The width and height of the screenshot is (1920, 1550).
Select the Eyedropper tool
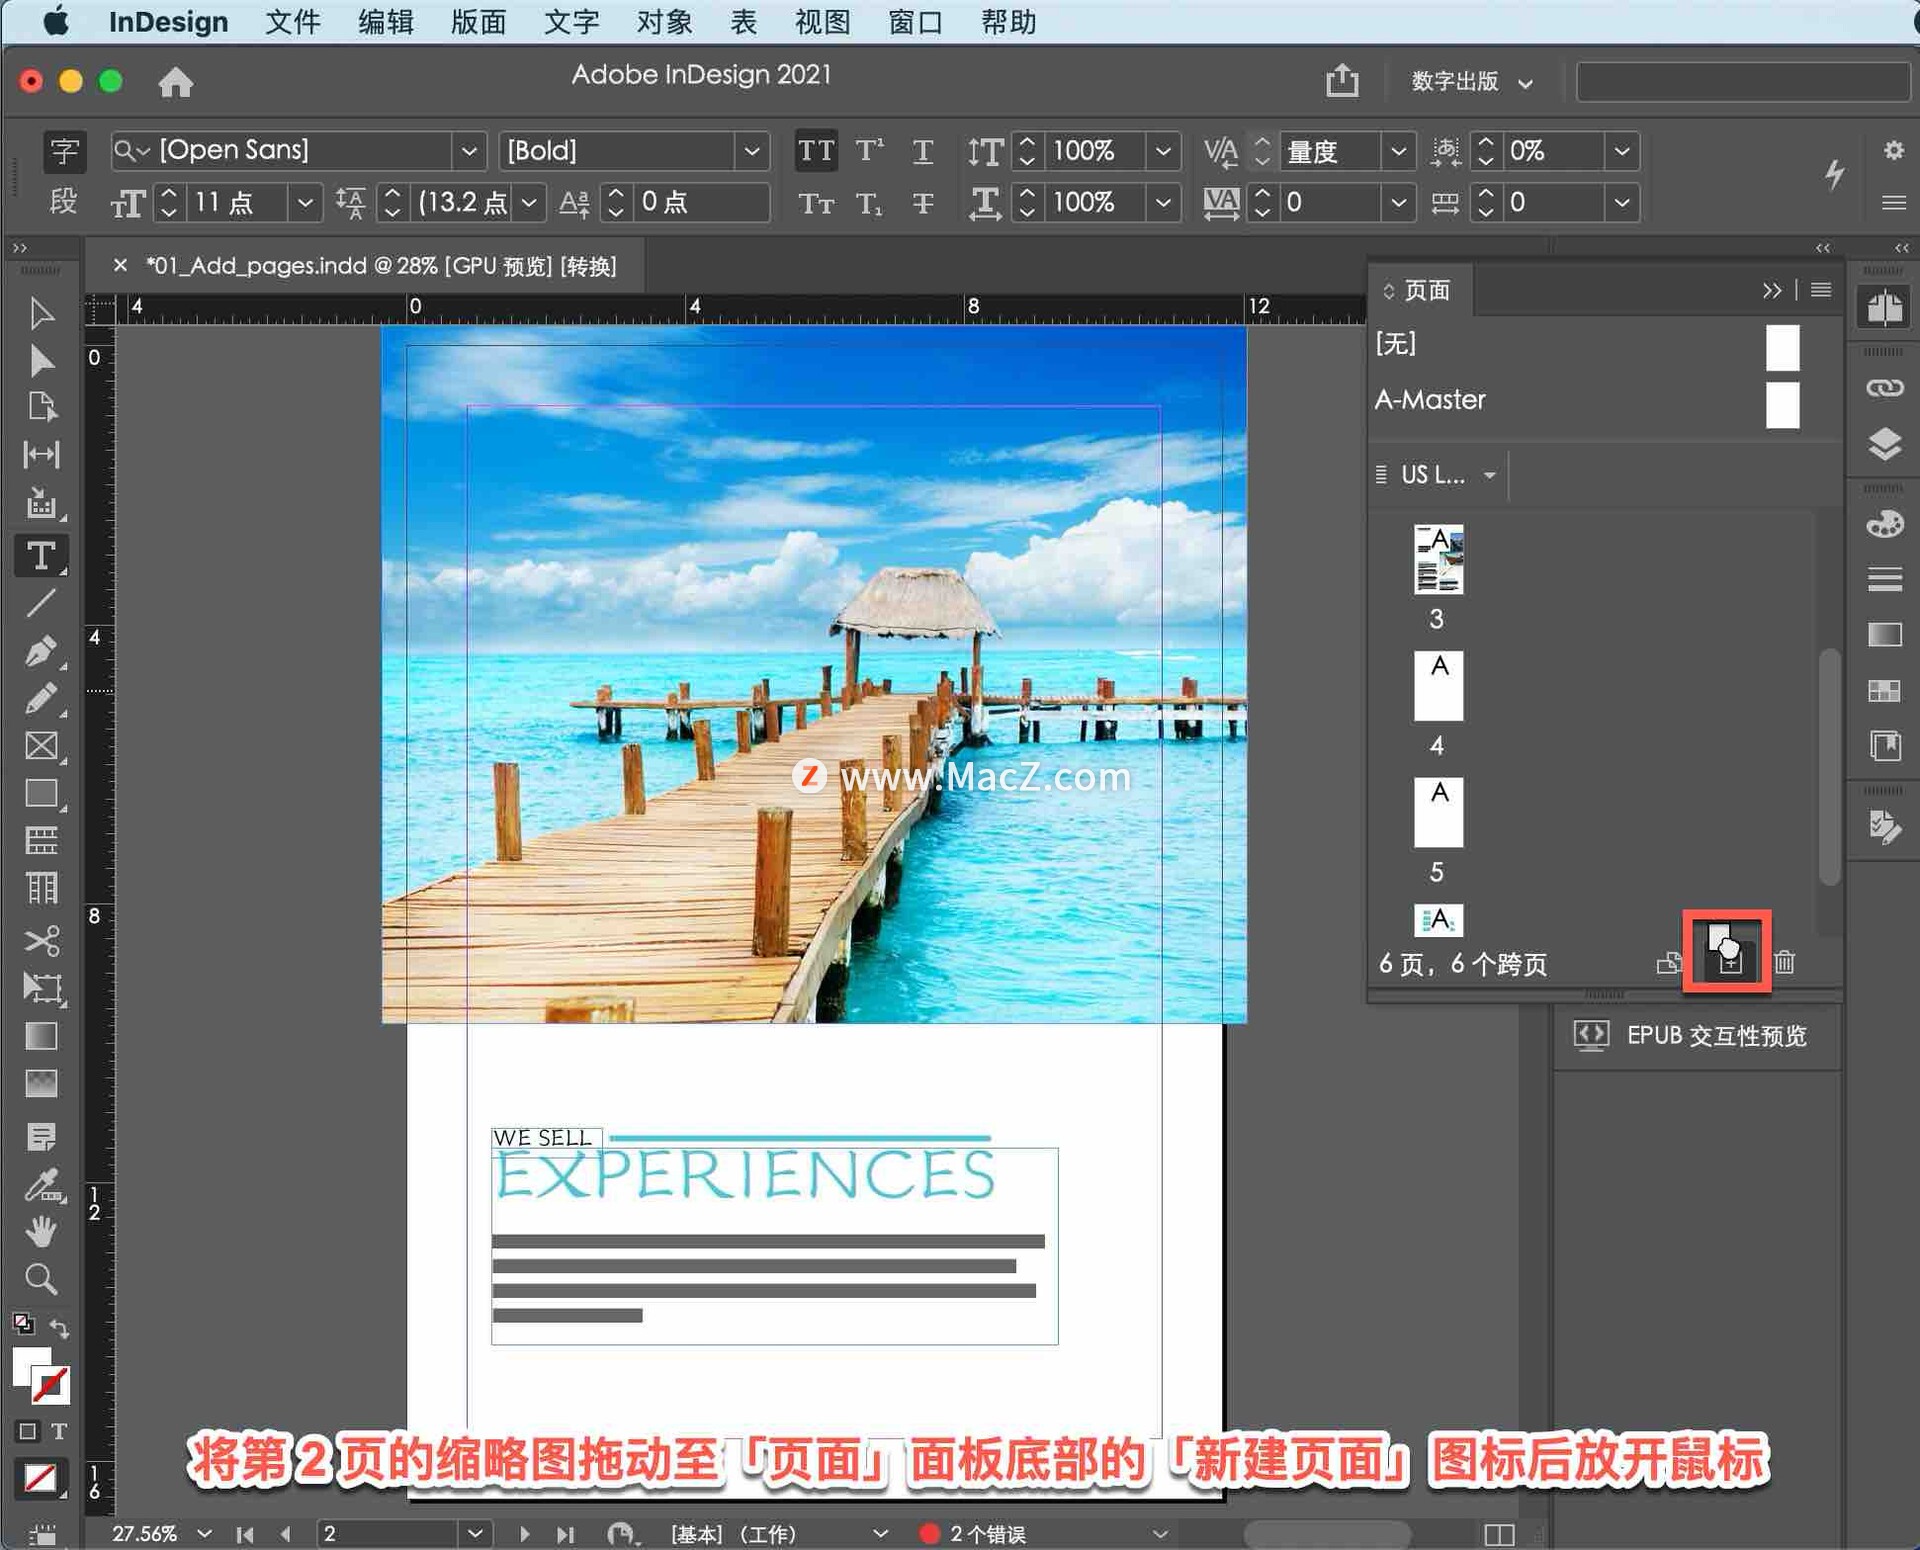click(x=41, y=1186)
